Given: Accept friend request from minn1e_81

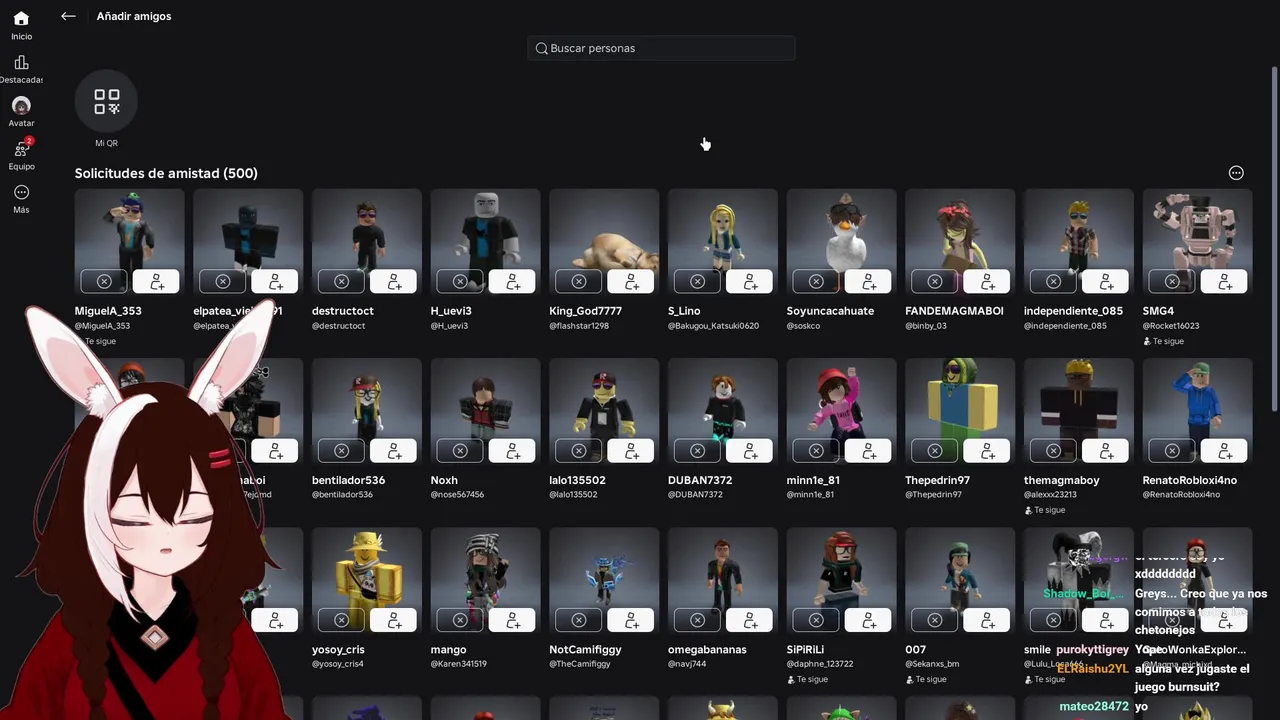Looking at the screenshot, I should 869,451.
